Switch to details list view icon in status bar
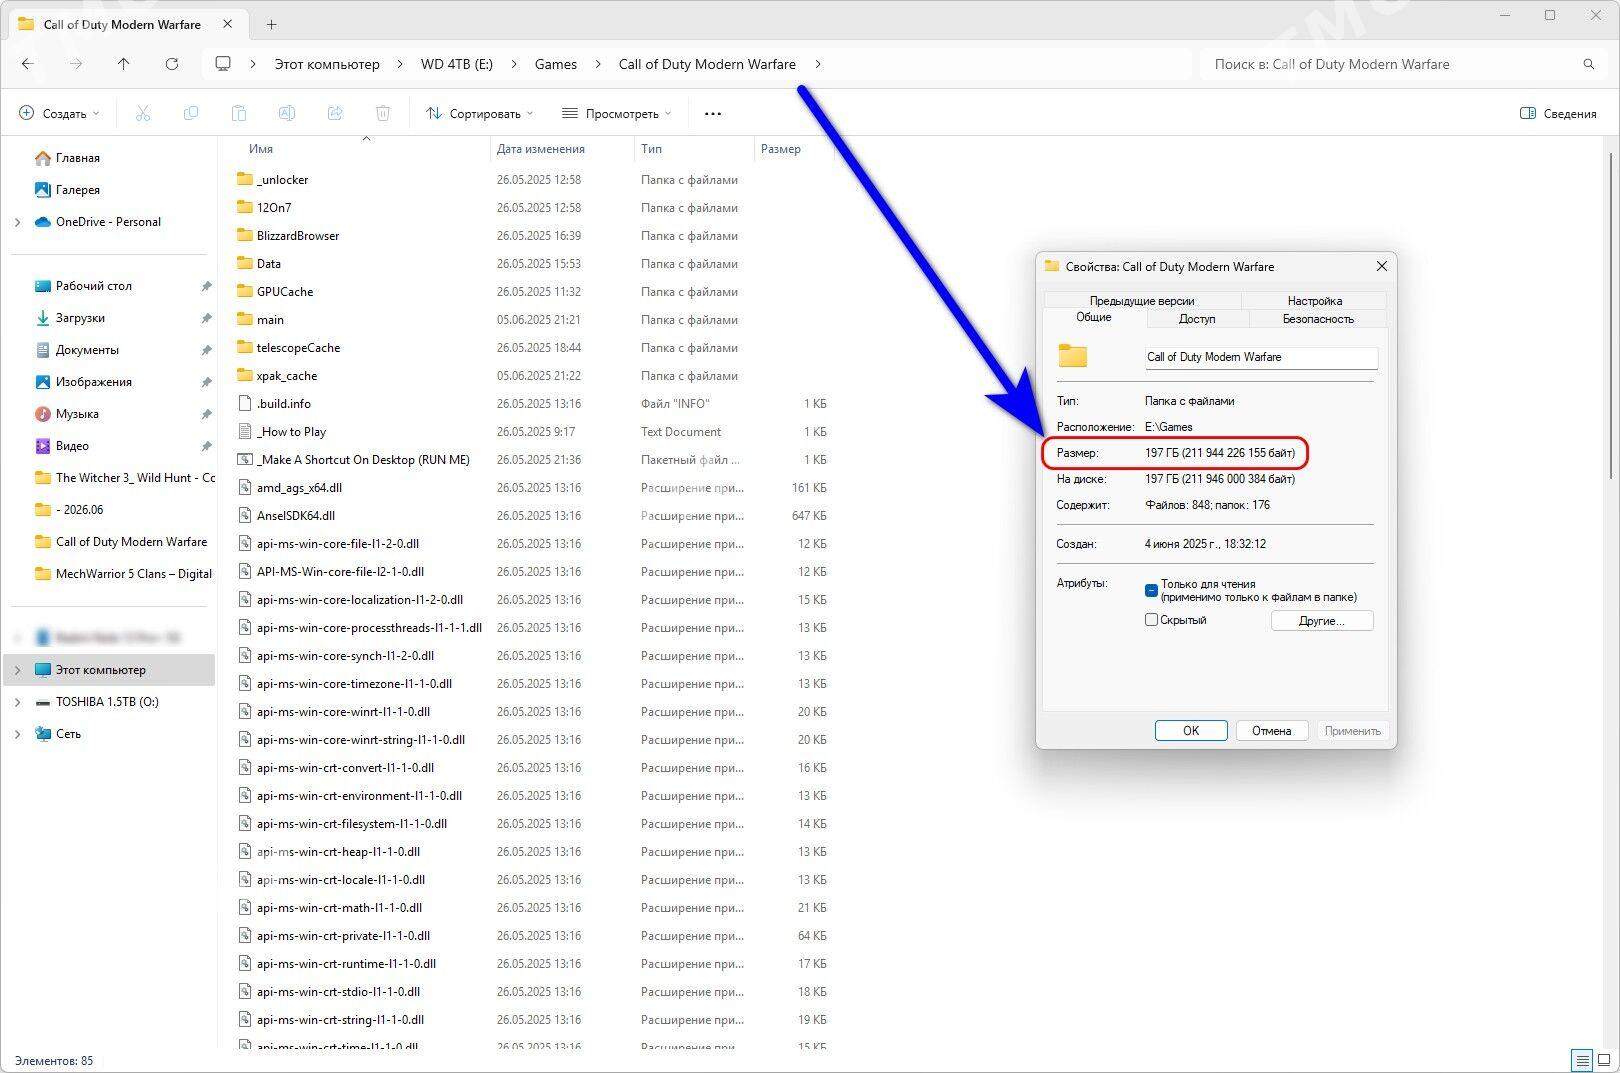 [1582, 1060]
